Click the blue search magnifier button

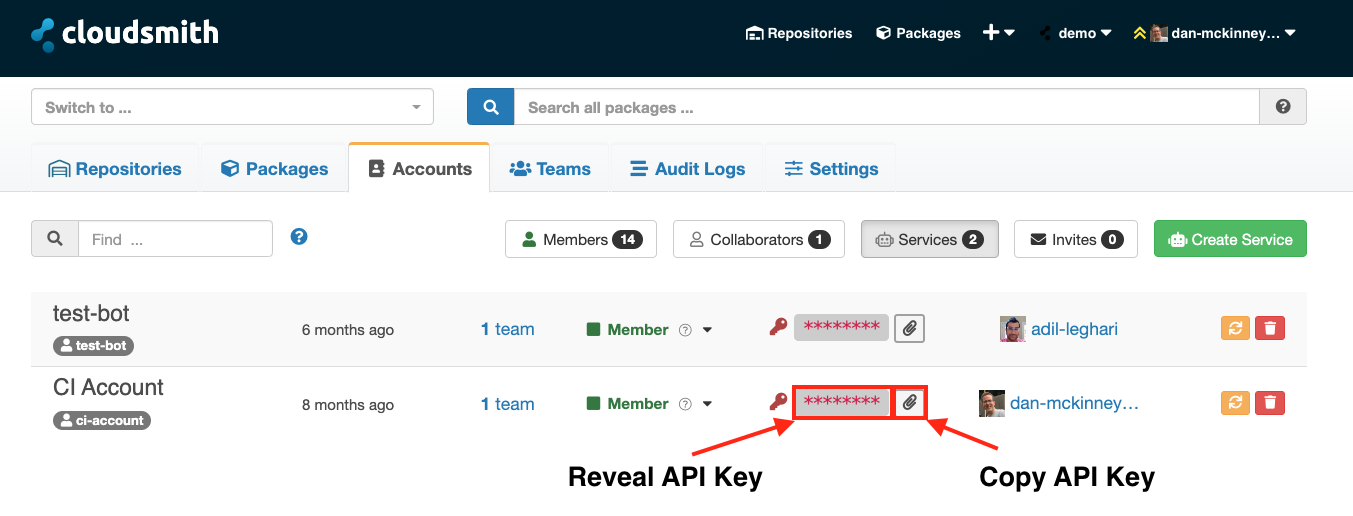490,107
